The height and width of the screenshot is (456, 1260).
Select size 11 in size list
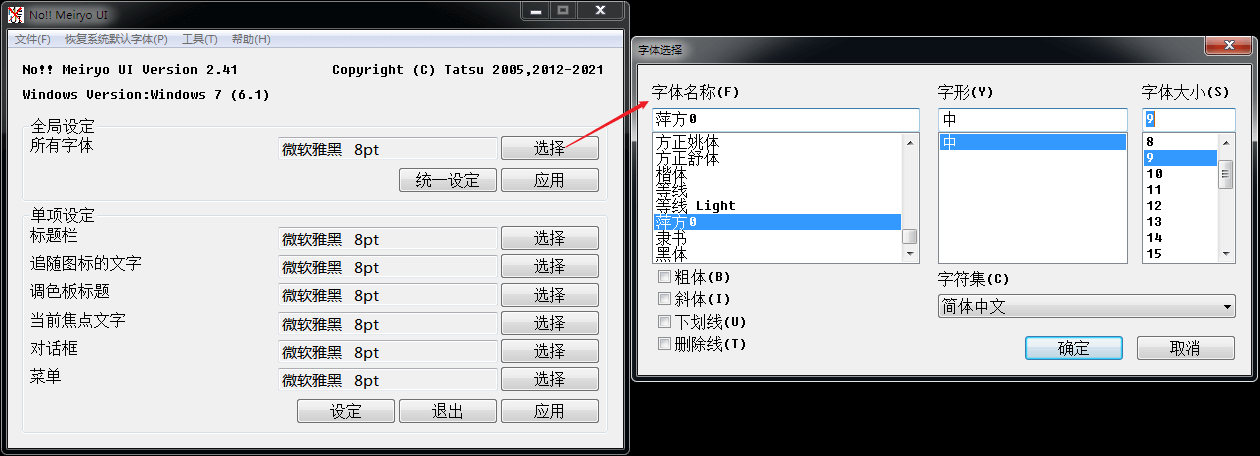[1180, 190]
